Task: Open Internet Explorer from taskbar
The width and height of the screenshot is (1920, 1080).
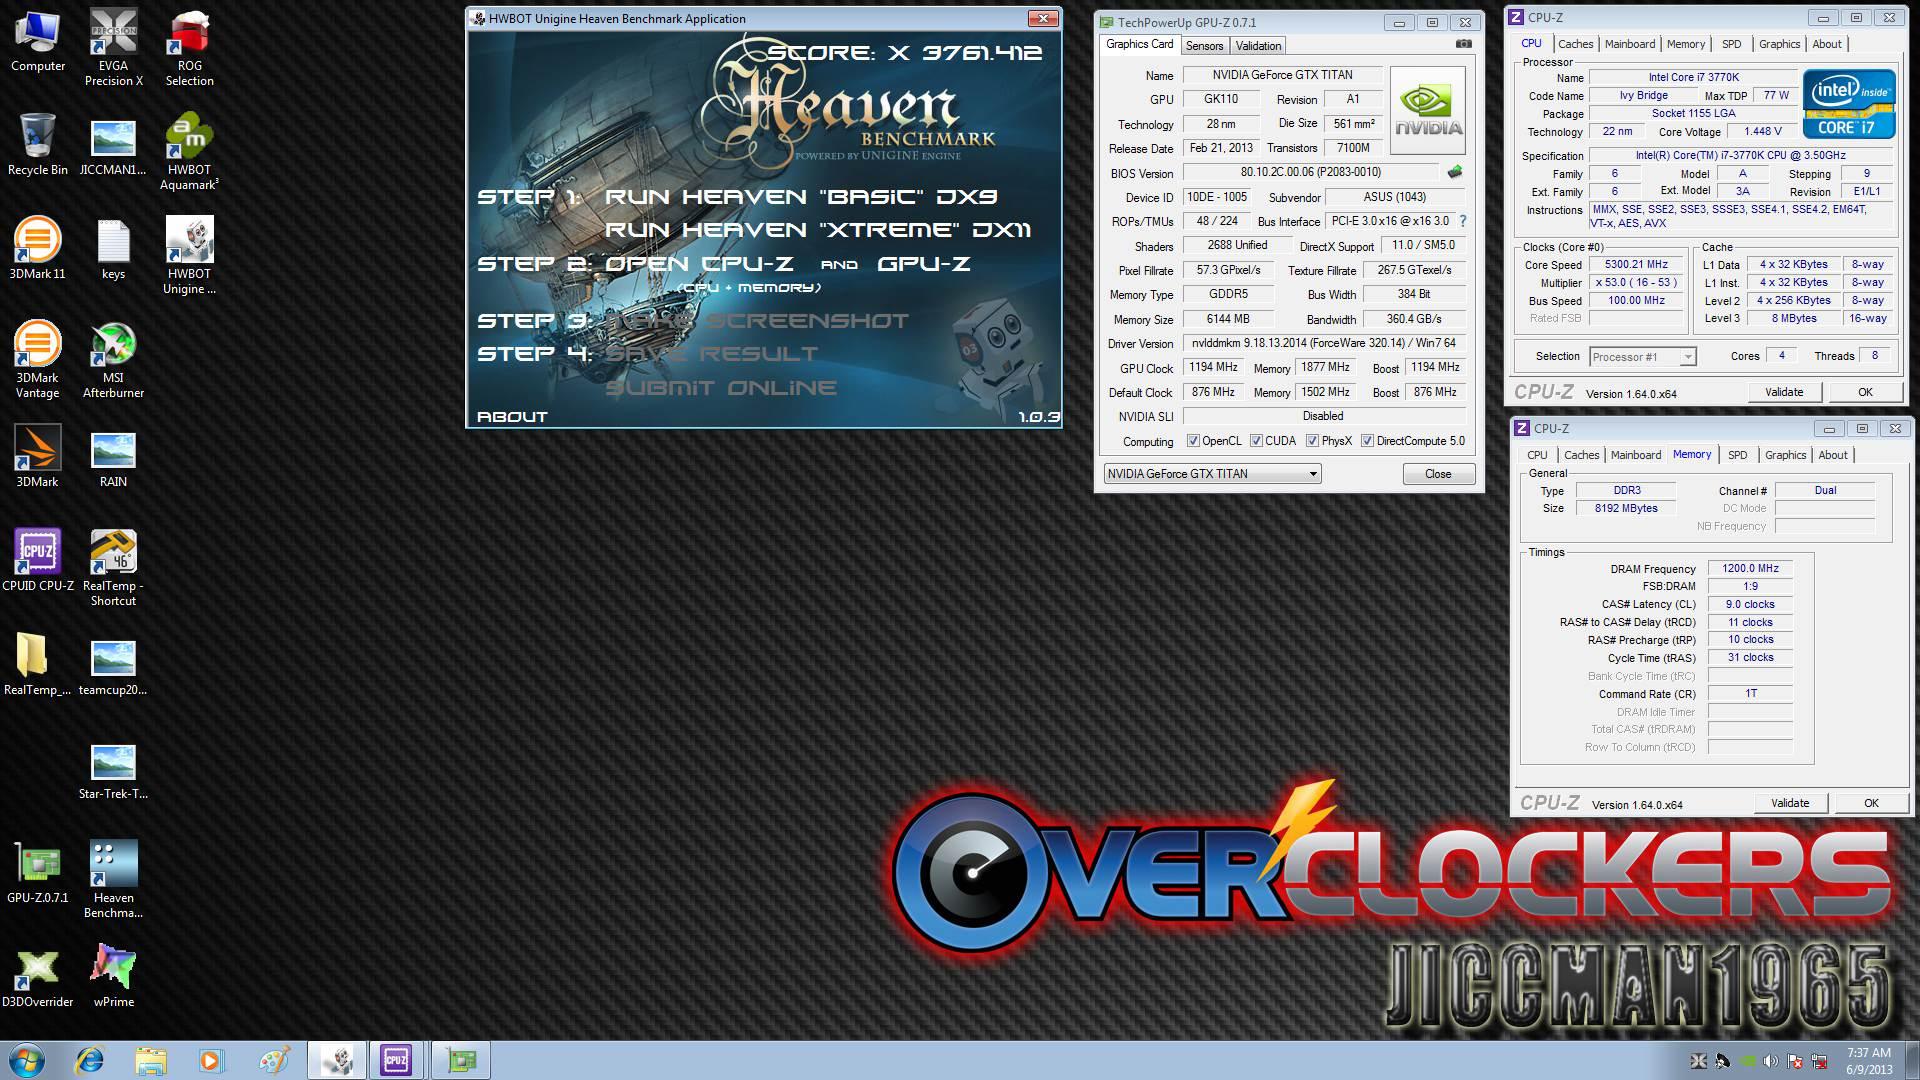Action: [x=90, y=1060]
